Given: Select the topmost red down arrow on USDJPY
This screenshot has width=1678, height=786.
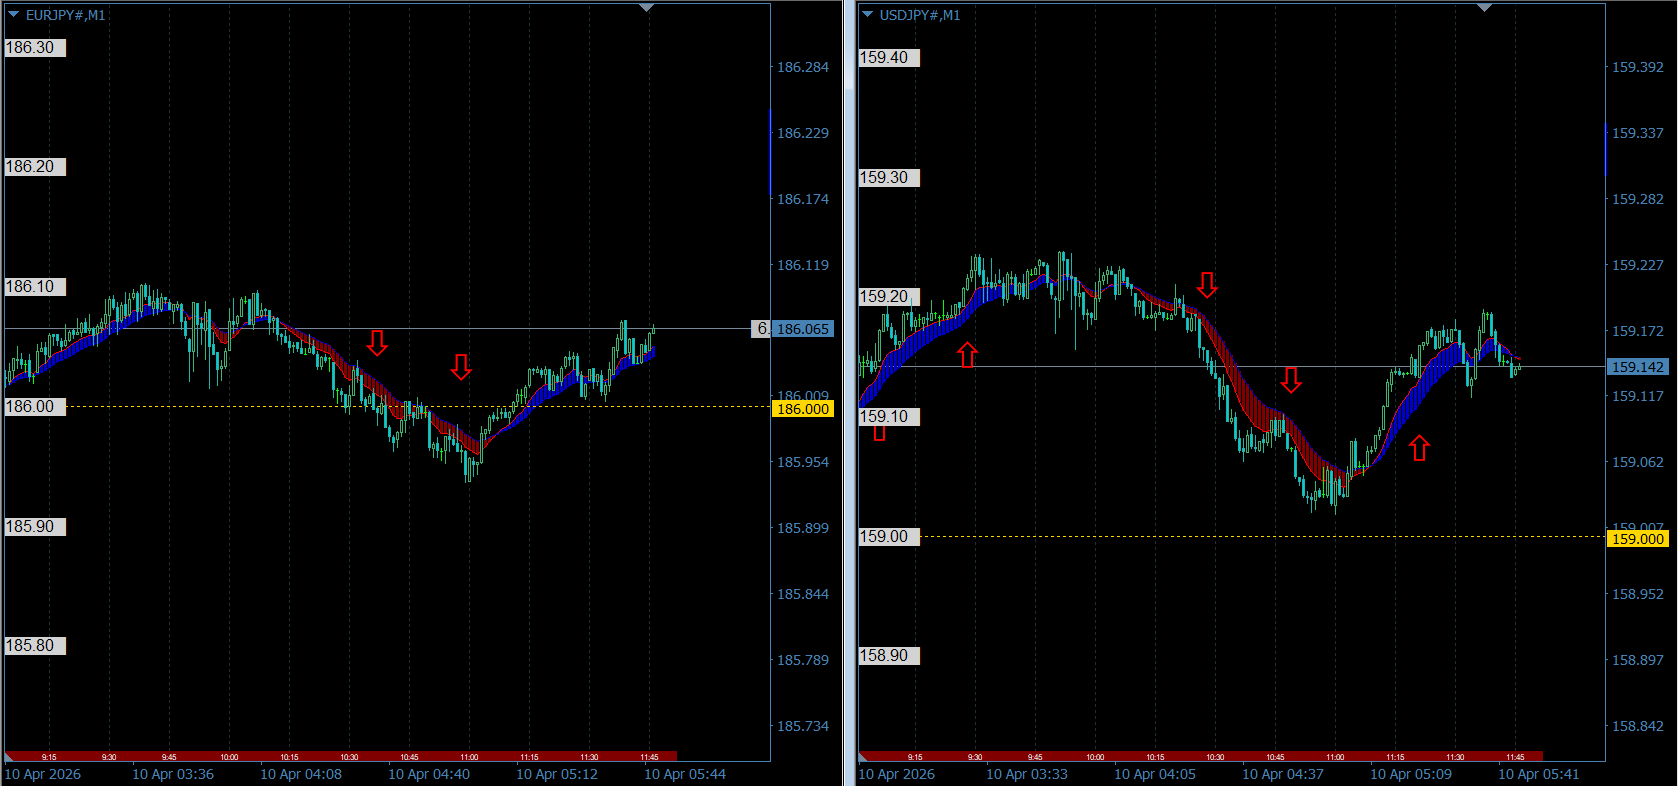Looking at the screenshot, I should [1207, 285].
